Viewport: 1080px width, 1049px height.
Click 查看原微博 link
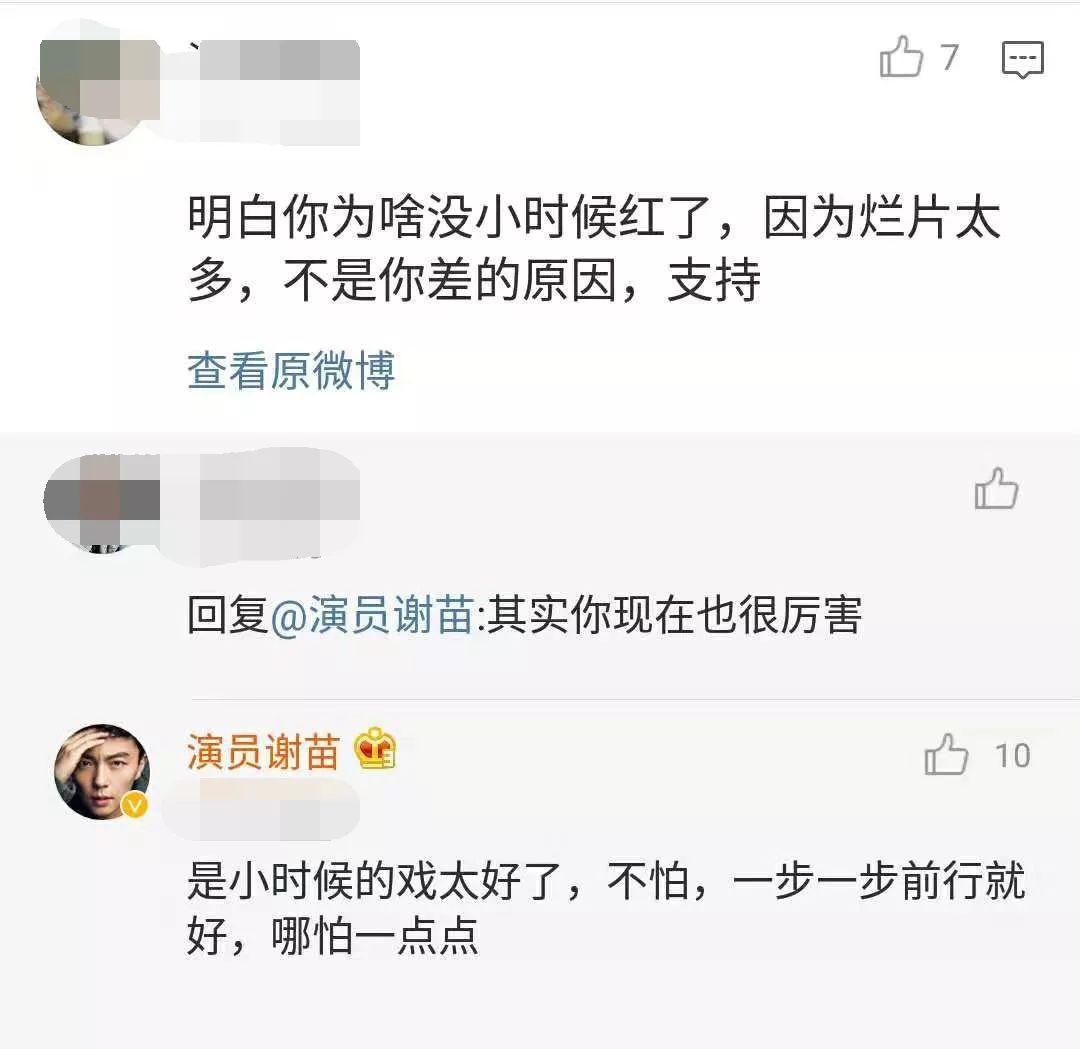[291, 371]
